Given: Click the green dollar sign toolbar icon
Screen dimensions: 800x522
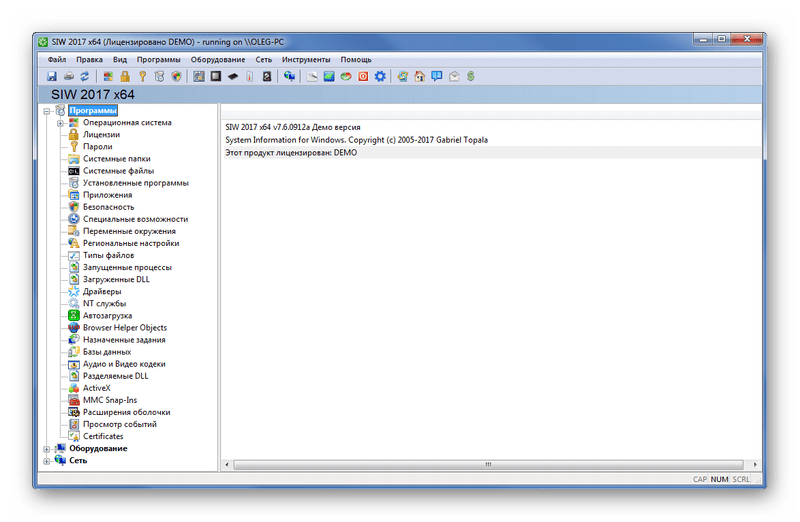Looking at the screenshot, I should (470, 77).
